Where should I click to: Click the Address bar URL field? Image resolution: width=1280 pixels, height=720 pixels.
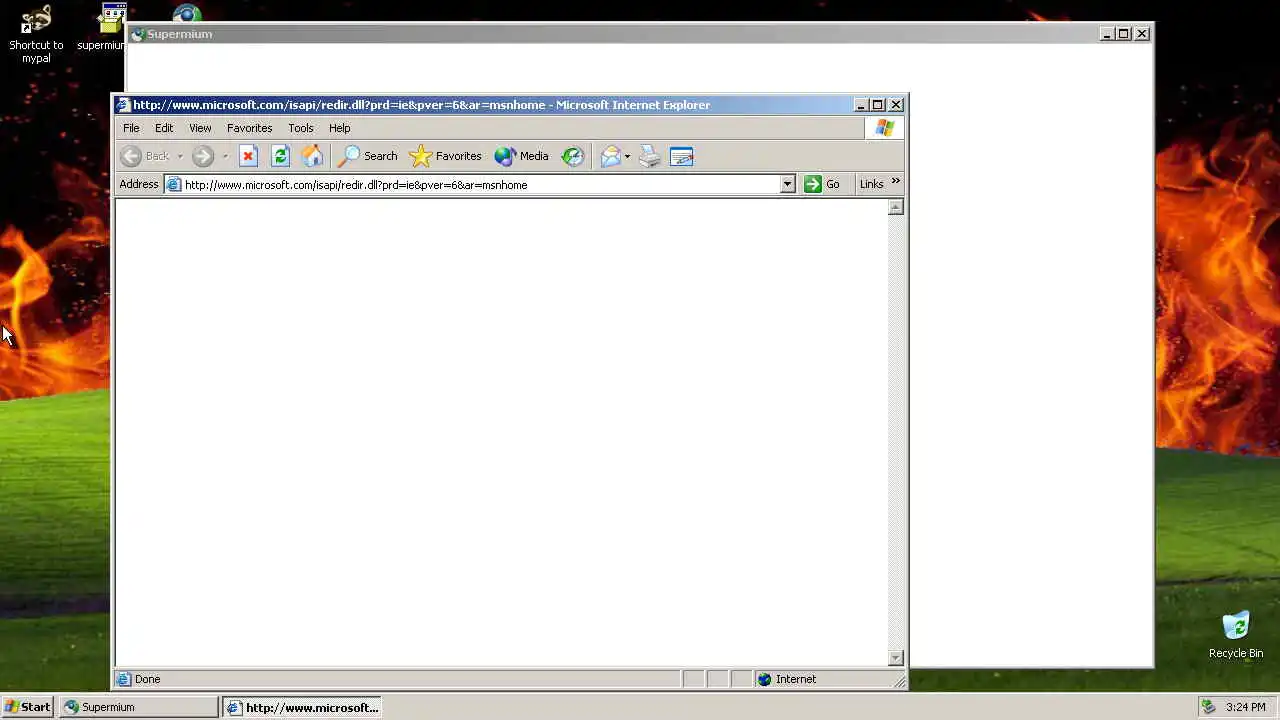[x=480, y=184]
